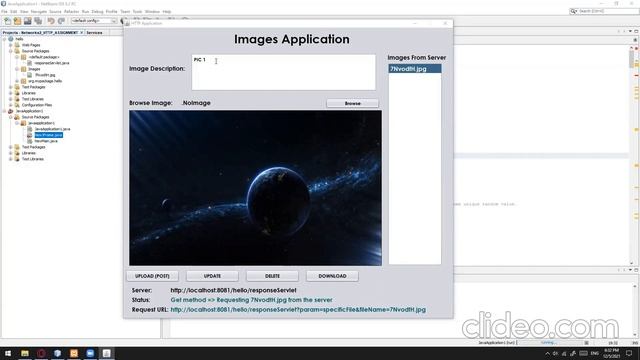The height and width of the screenshot is (360, 640).
Task: Click the hello project globe icon
Action: [x=11, y=39]
